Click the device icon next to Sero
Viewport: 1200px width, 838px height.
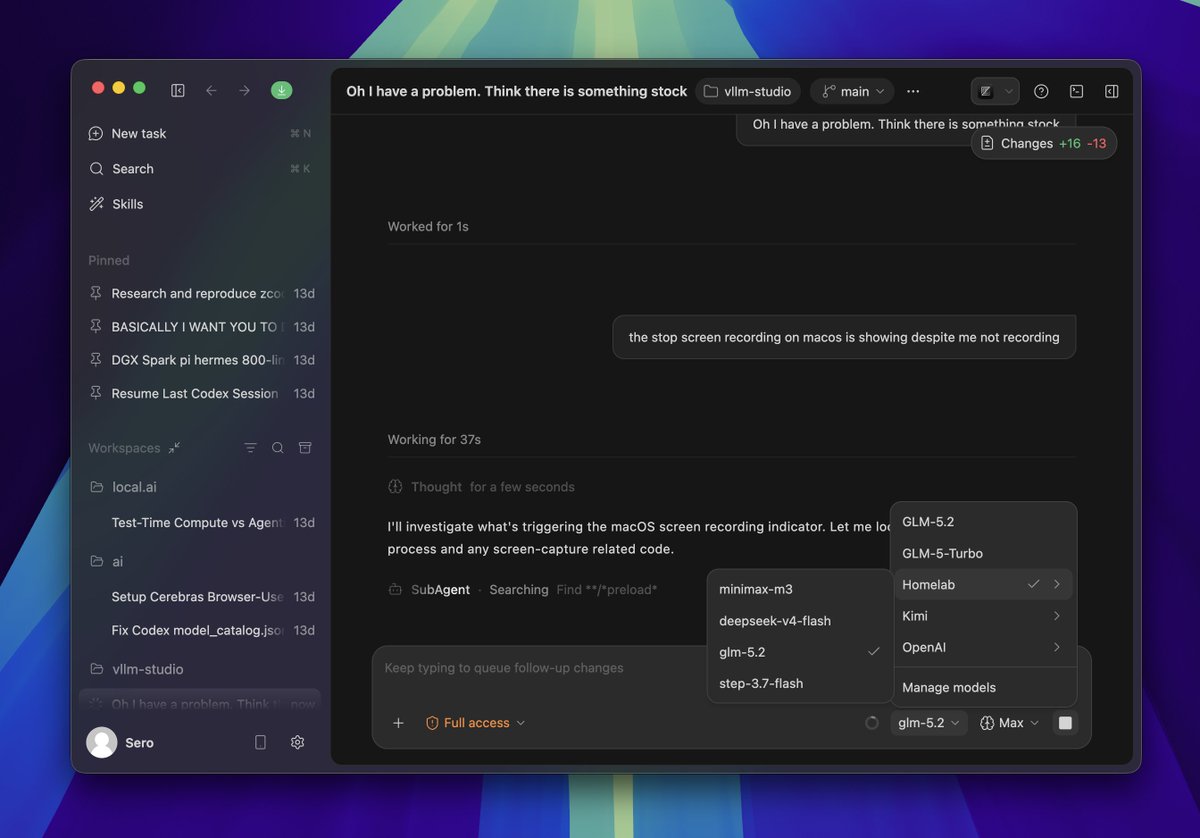260,743
